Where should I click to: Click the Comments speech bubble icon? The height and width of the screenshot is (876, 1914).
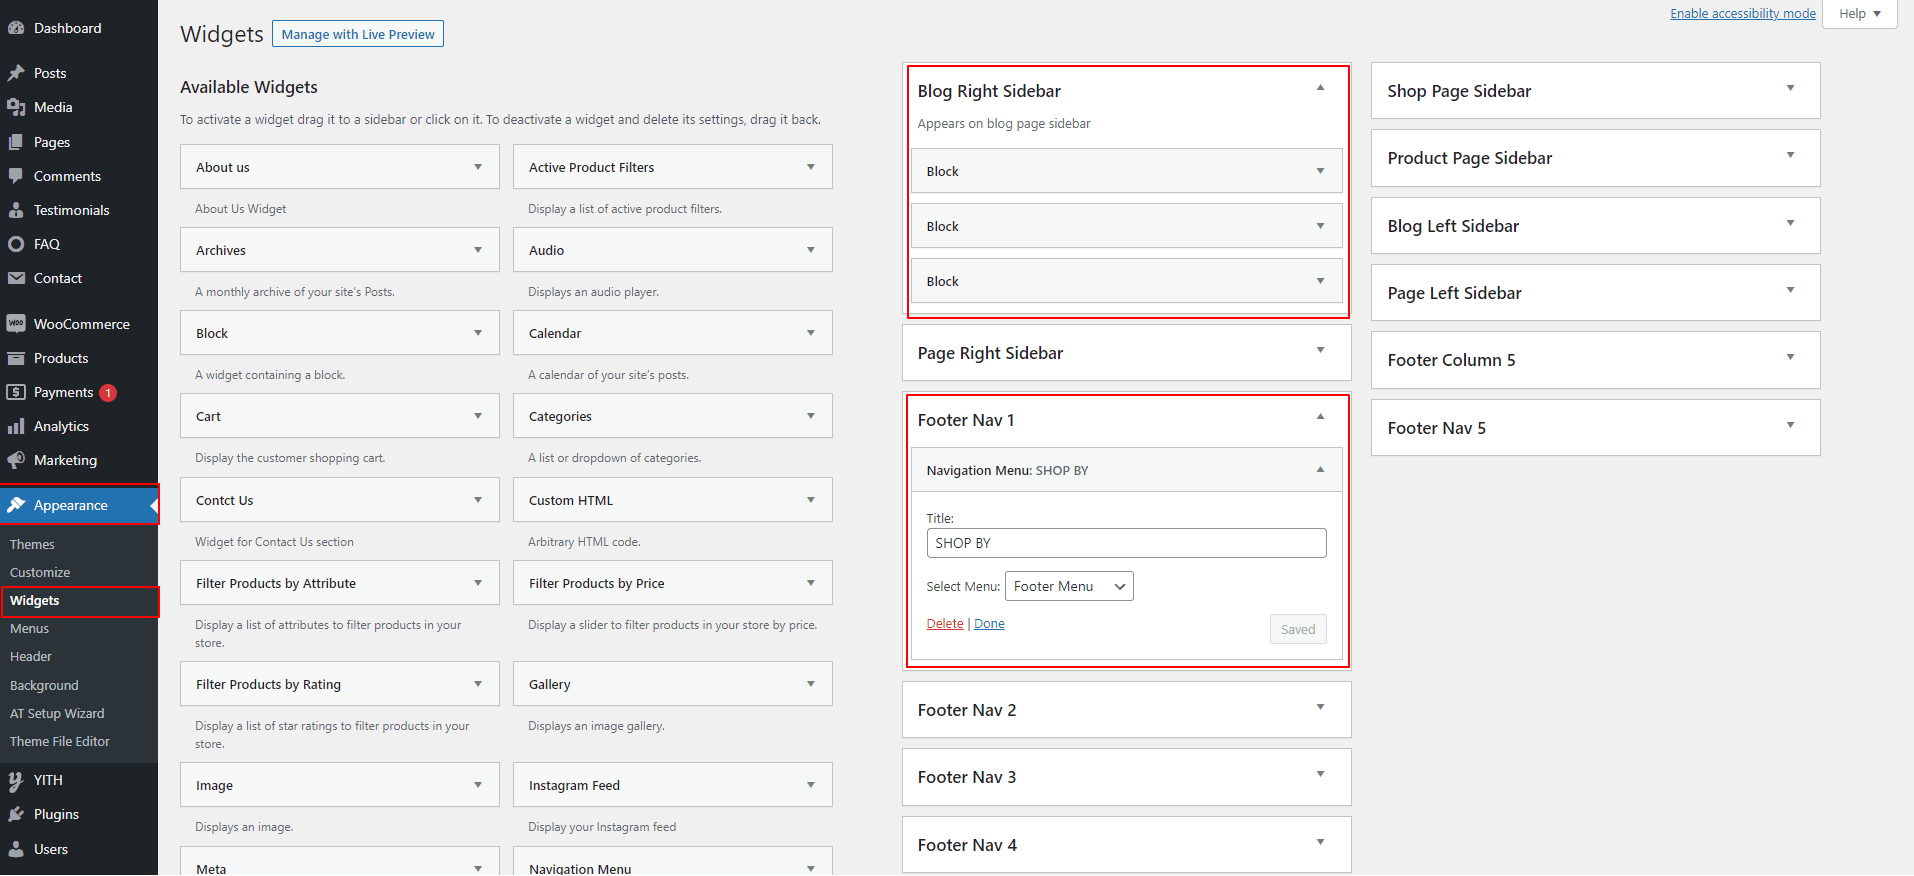[x=16, y=176]
